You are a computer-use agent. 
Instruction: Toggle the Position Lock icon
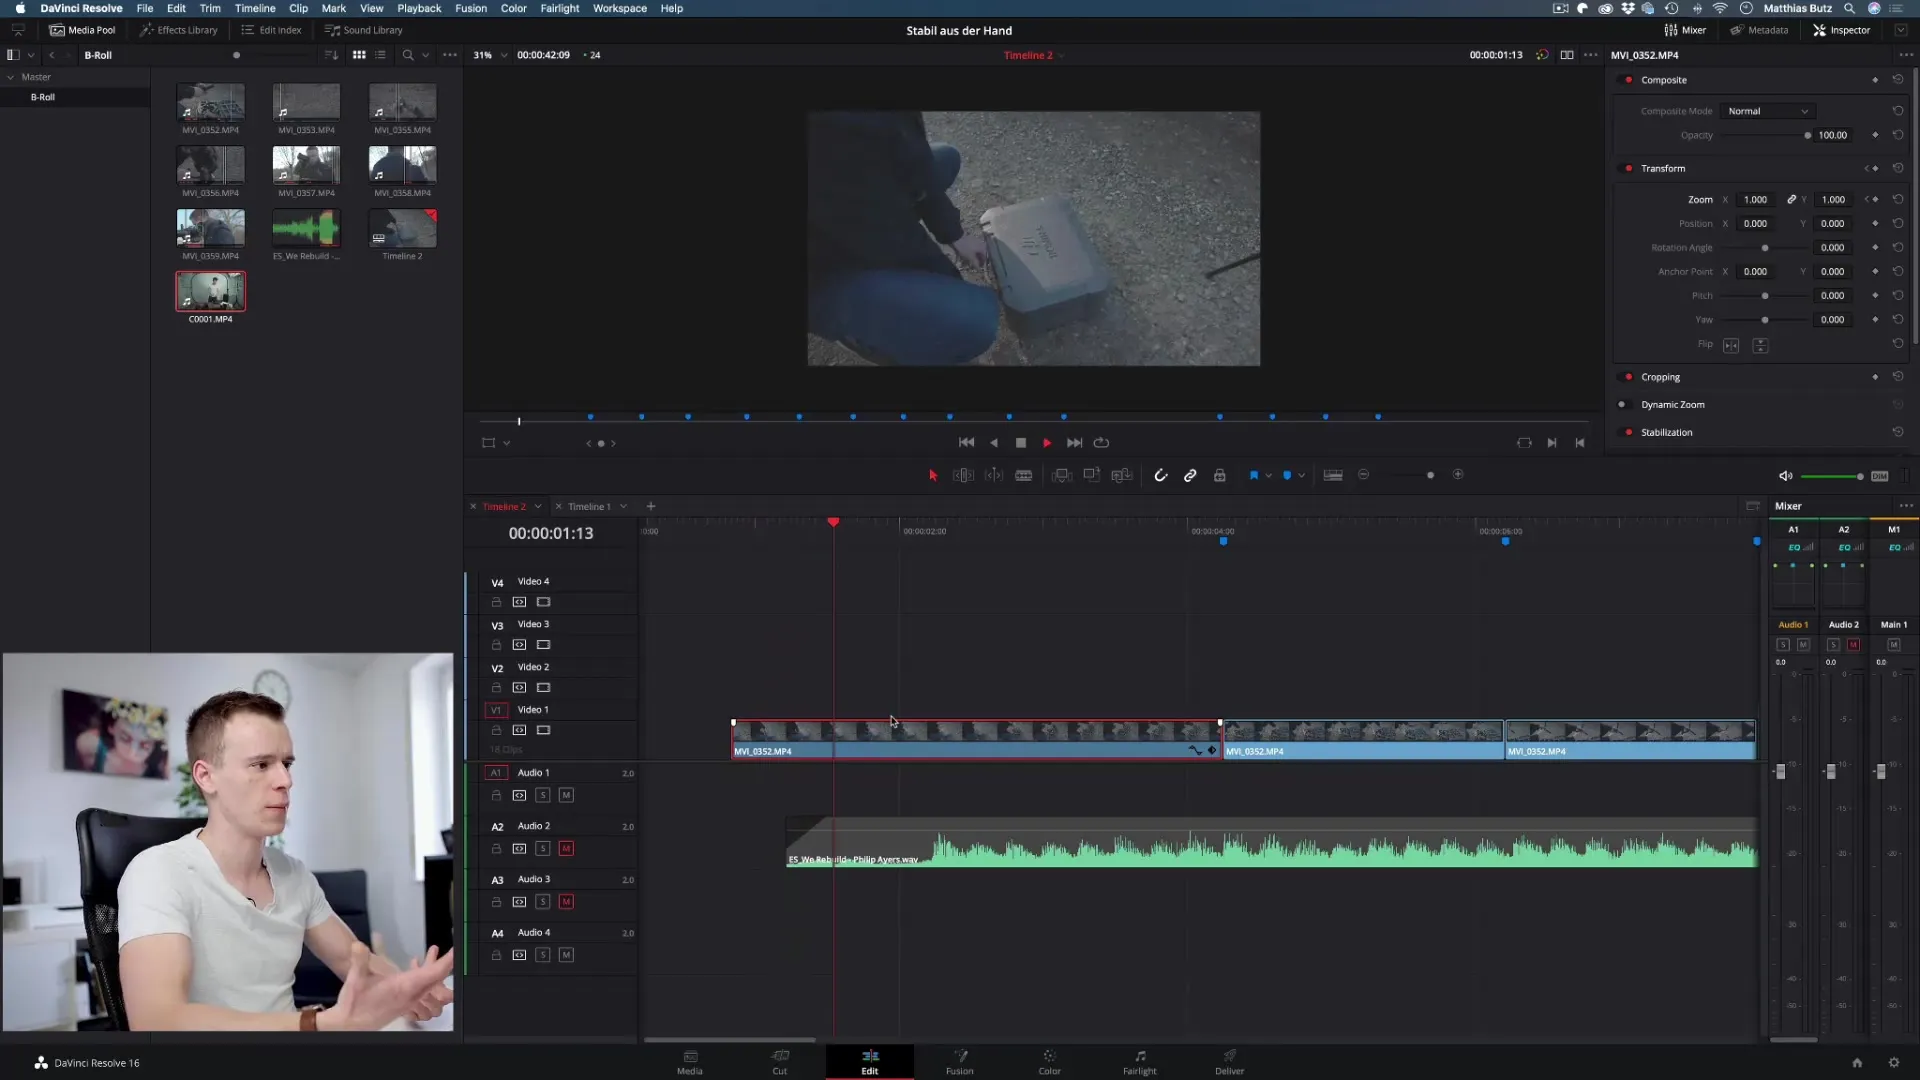tap(1220, 476)
